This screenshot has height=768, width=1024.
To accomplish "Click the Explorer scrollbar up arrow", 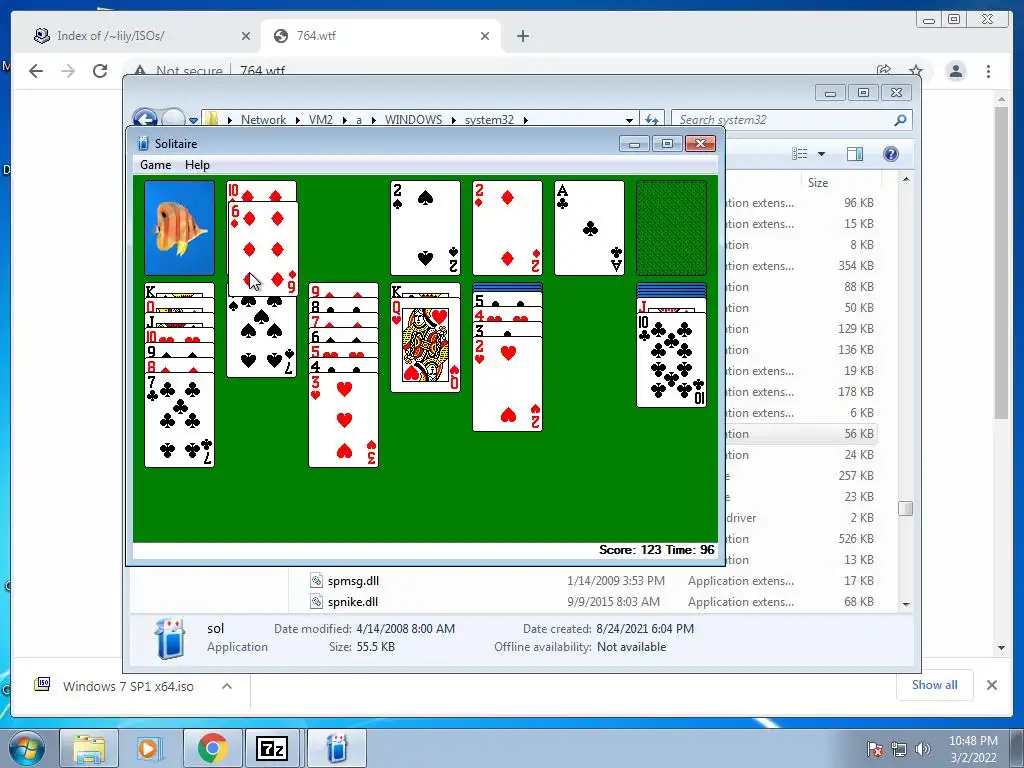I will (x=906, y=179).
